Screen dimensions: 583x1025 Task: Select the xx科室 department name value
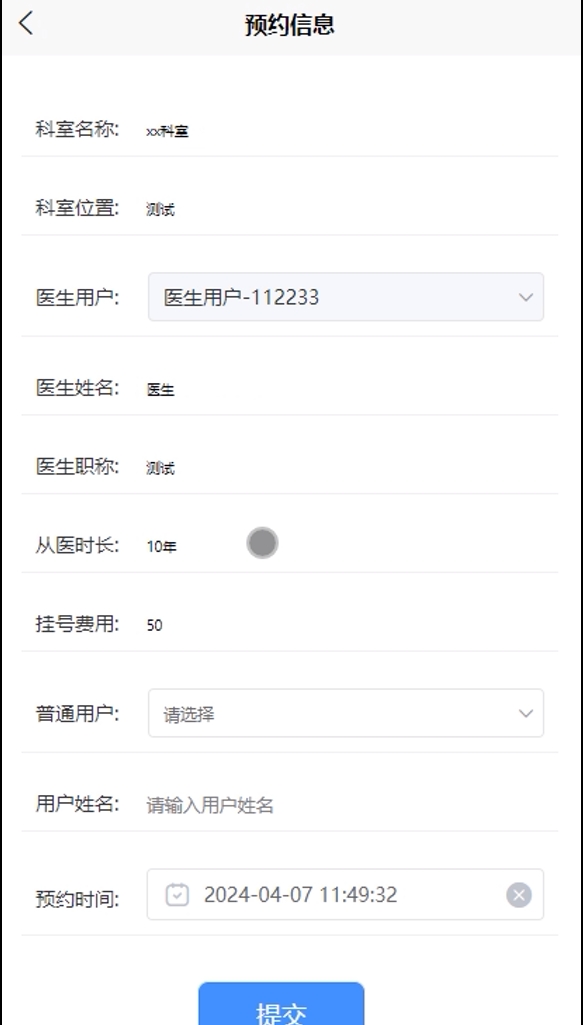point(167,131)
